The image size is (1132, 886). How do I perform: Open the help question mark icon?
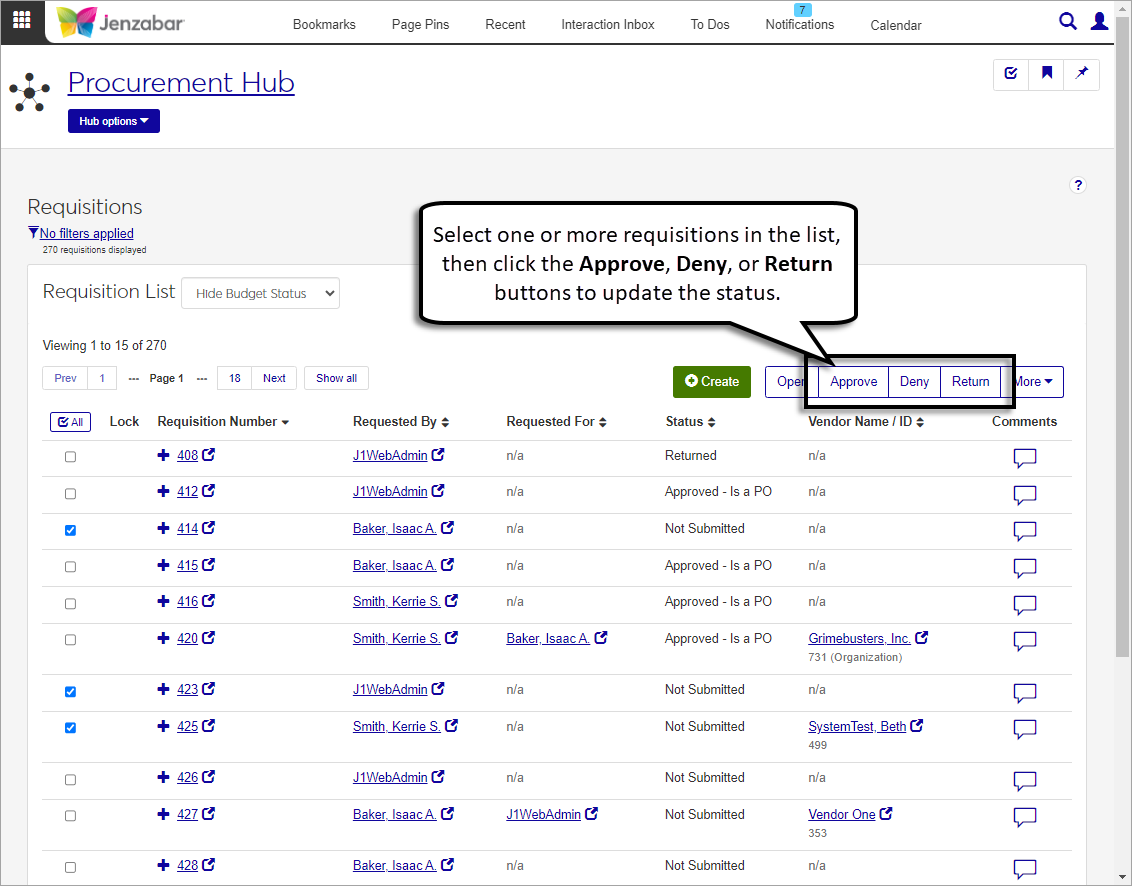click(1077, 185)
